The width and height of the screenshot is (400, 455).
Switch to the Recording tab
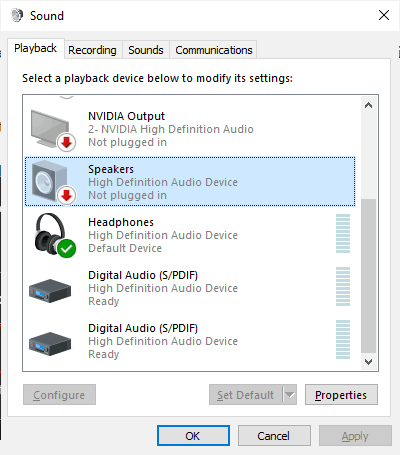(92, 50)
